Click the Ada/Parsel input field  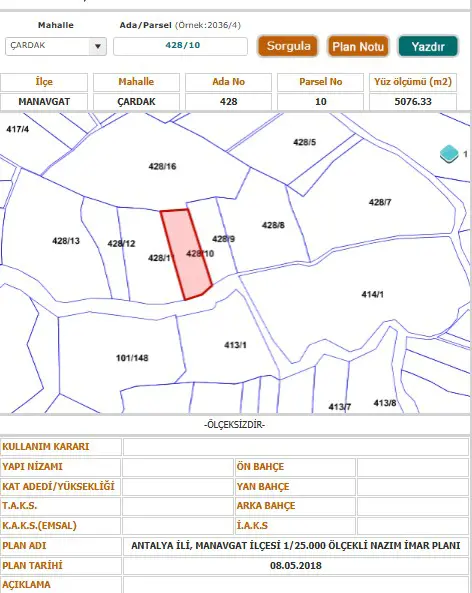coord(180,46)
